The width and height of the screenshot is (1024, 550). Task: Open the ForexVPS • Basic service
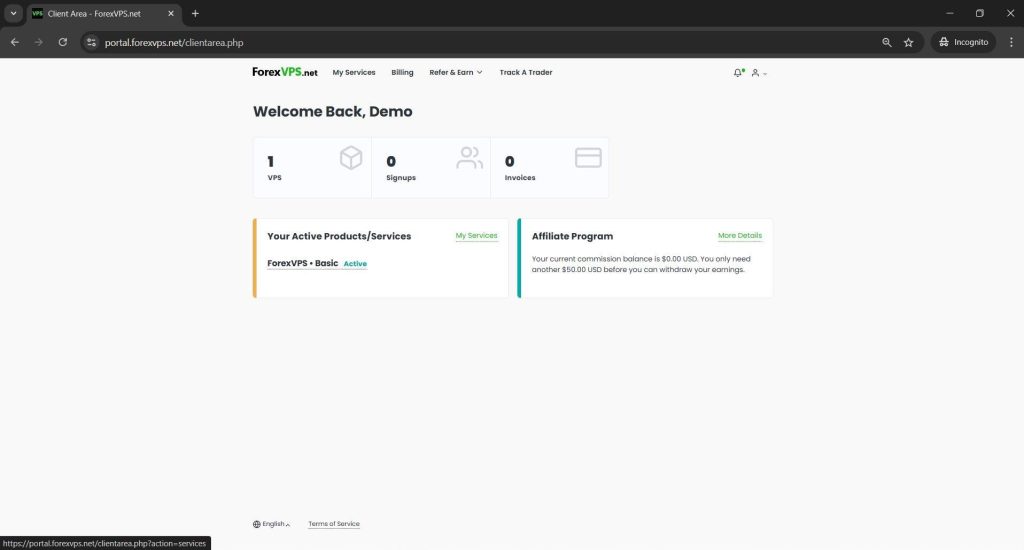(x=302, y=263)
